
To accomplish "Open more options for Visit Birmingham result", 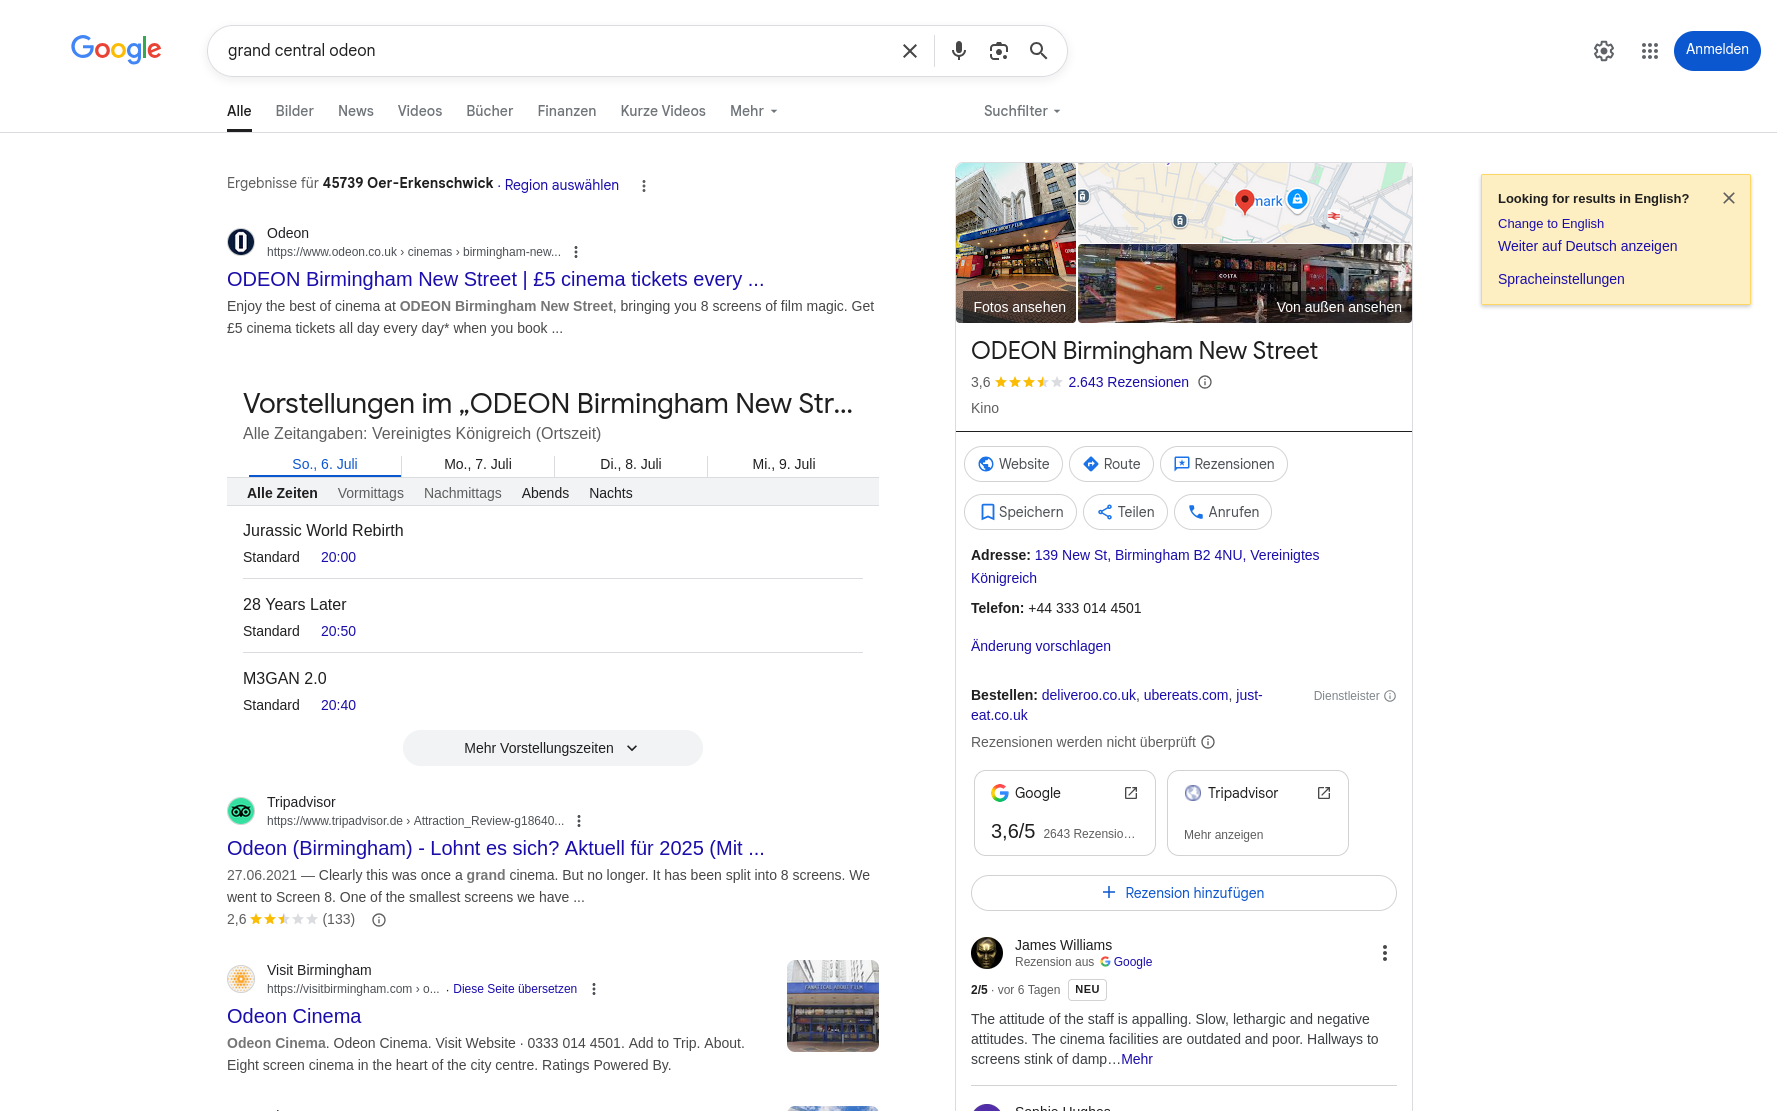I will pos(594,989).
